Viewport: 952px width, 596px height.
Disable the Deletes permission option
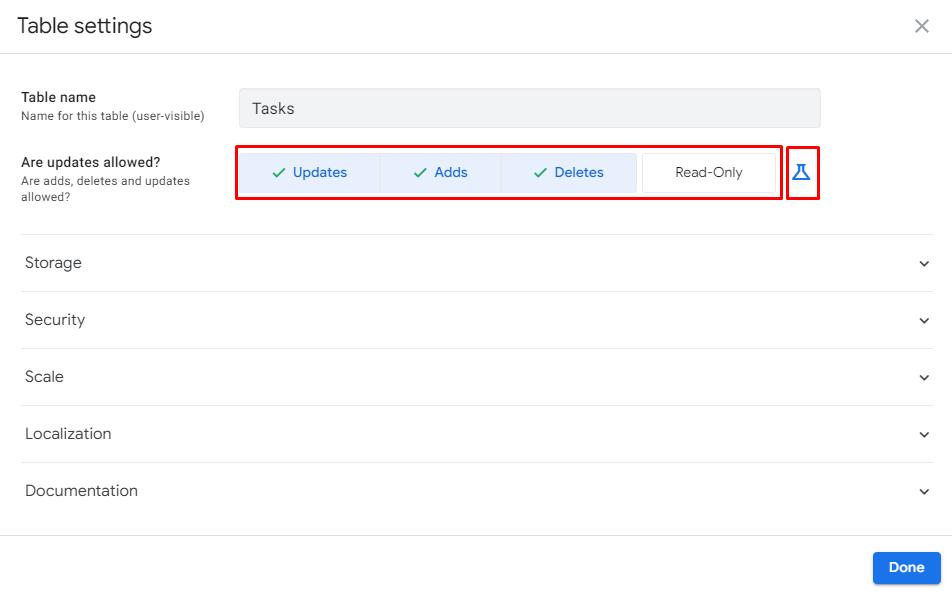click(x=568, y=172)
